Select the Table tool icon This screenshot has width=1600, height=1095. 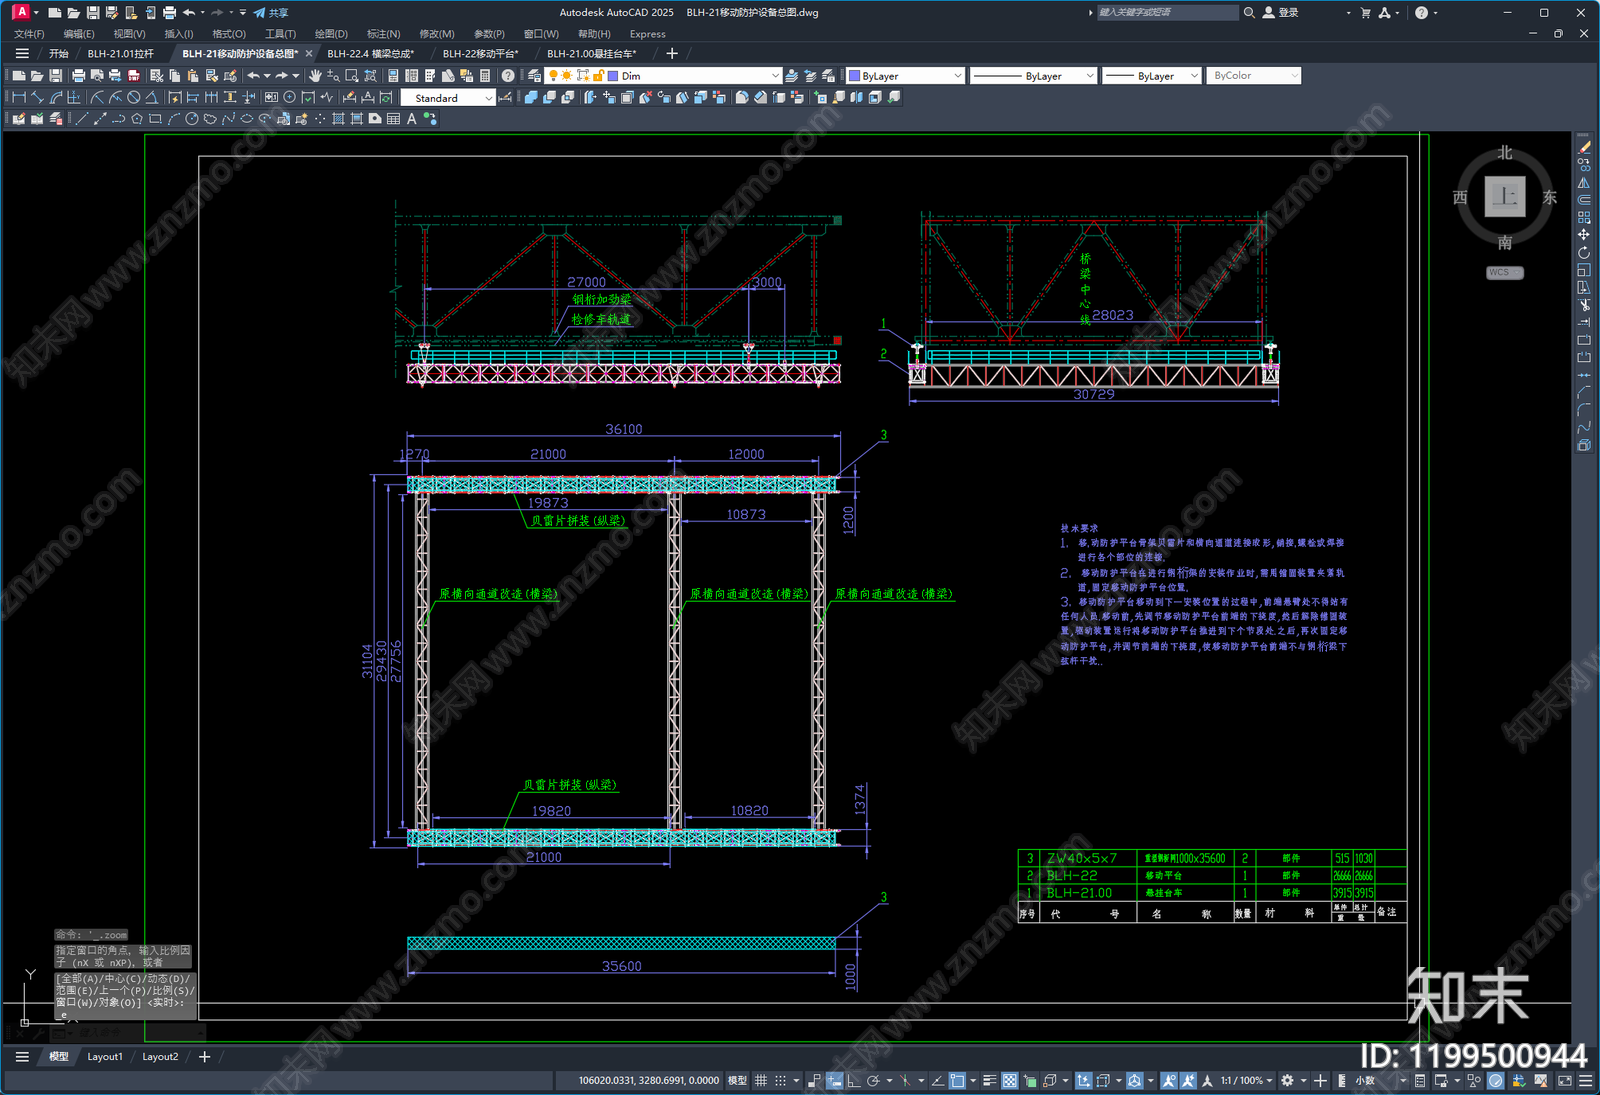[x=393, y=119]
